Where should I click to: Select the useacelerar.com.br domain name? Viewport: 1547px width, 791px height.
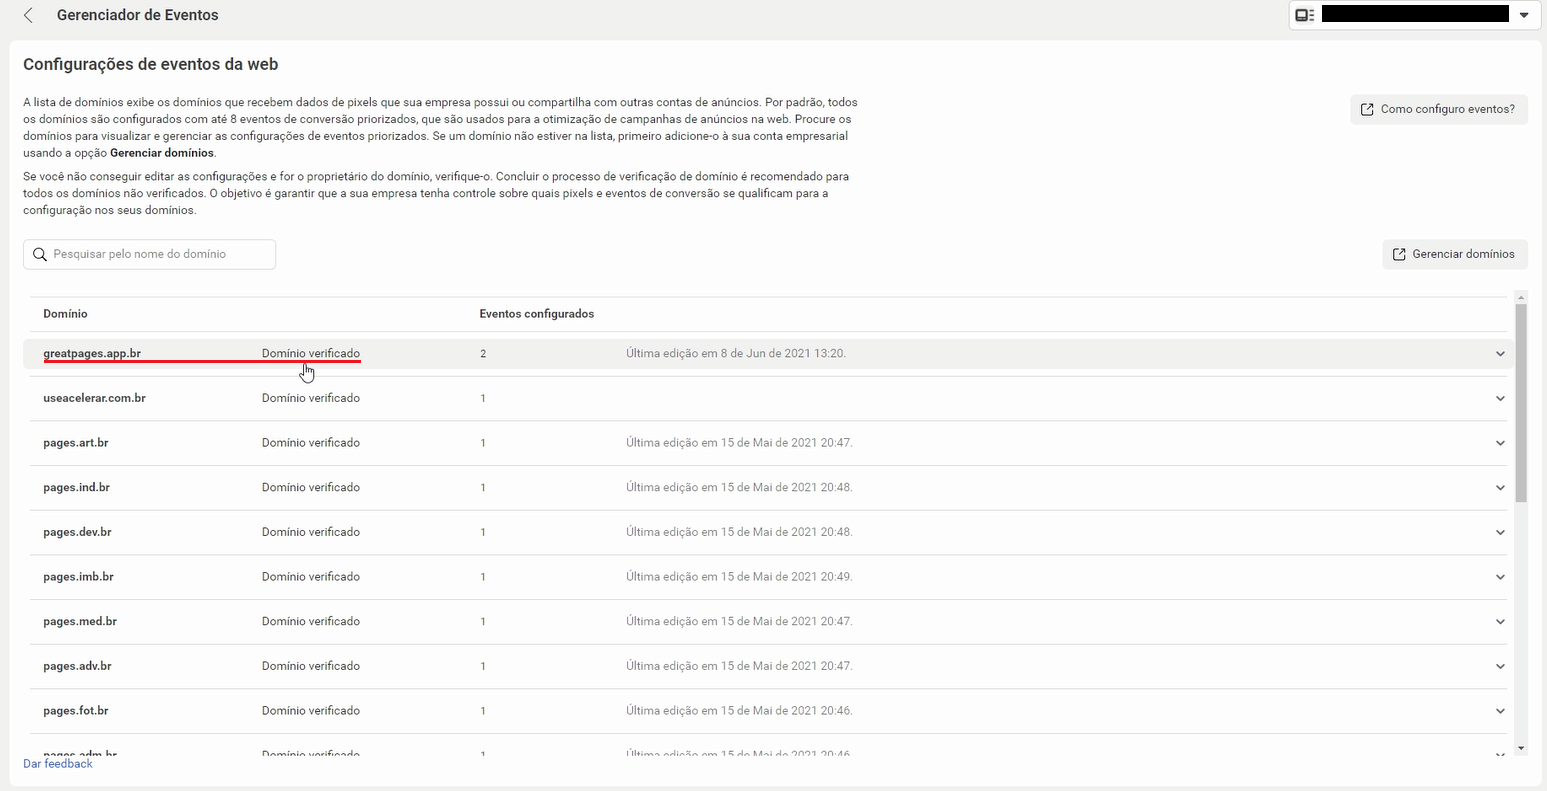94,398
